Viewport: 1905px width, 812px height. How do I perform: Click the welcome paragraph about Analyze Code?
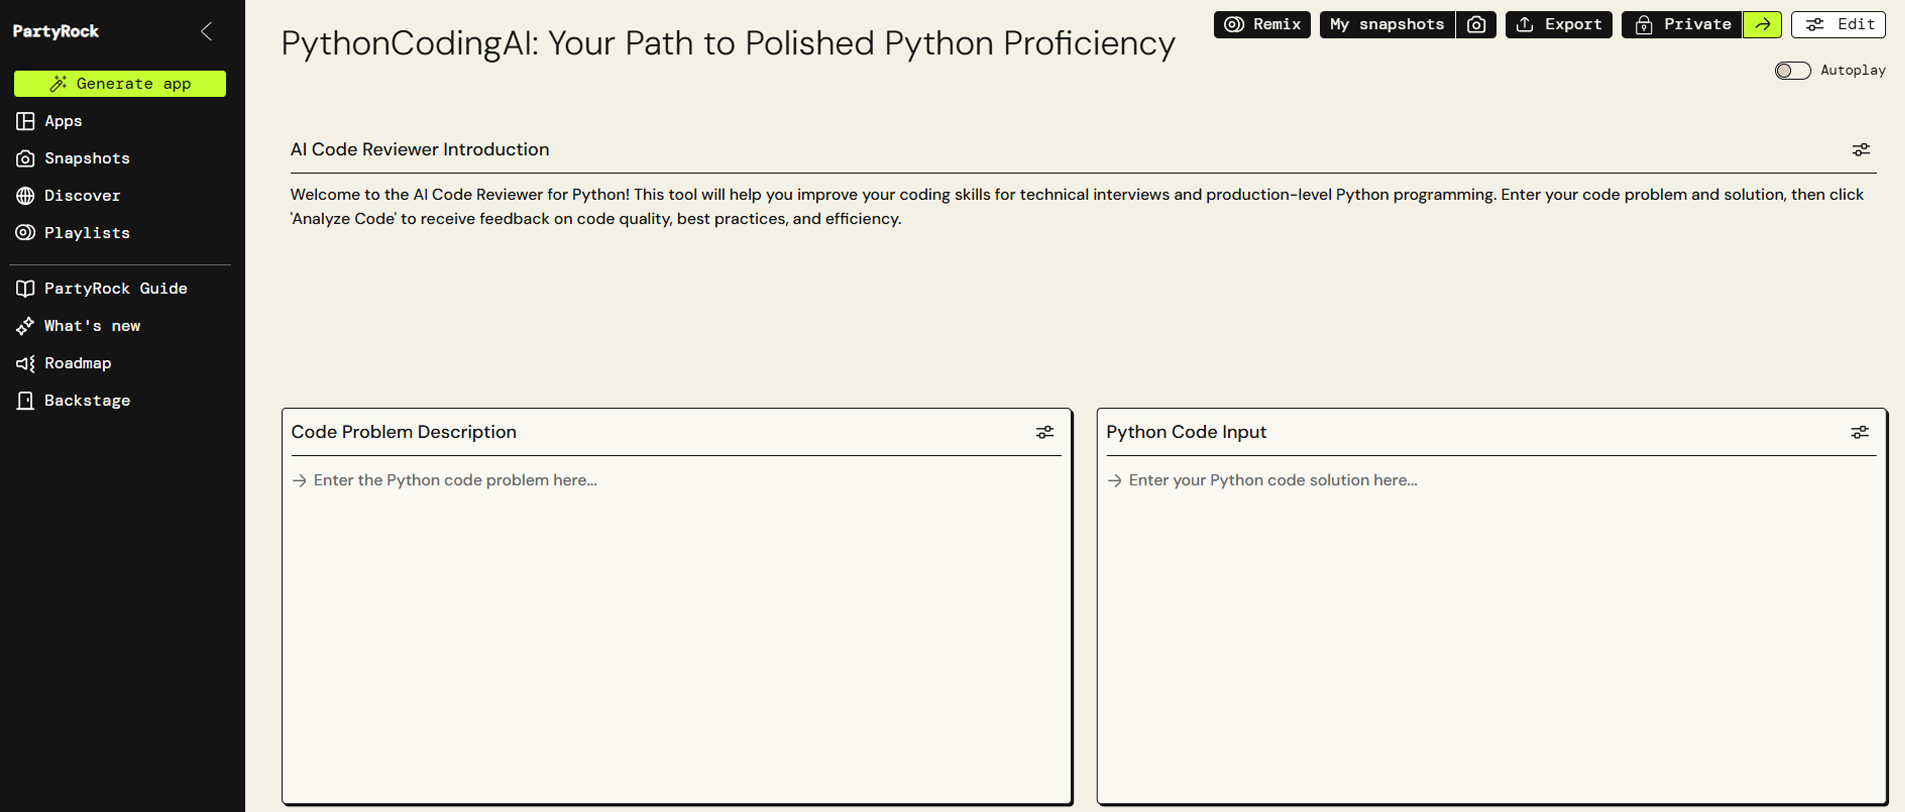(x=1077, y=207)
